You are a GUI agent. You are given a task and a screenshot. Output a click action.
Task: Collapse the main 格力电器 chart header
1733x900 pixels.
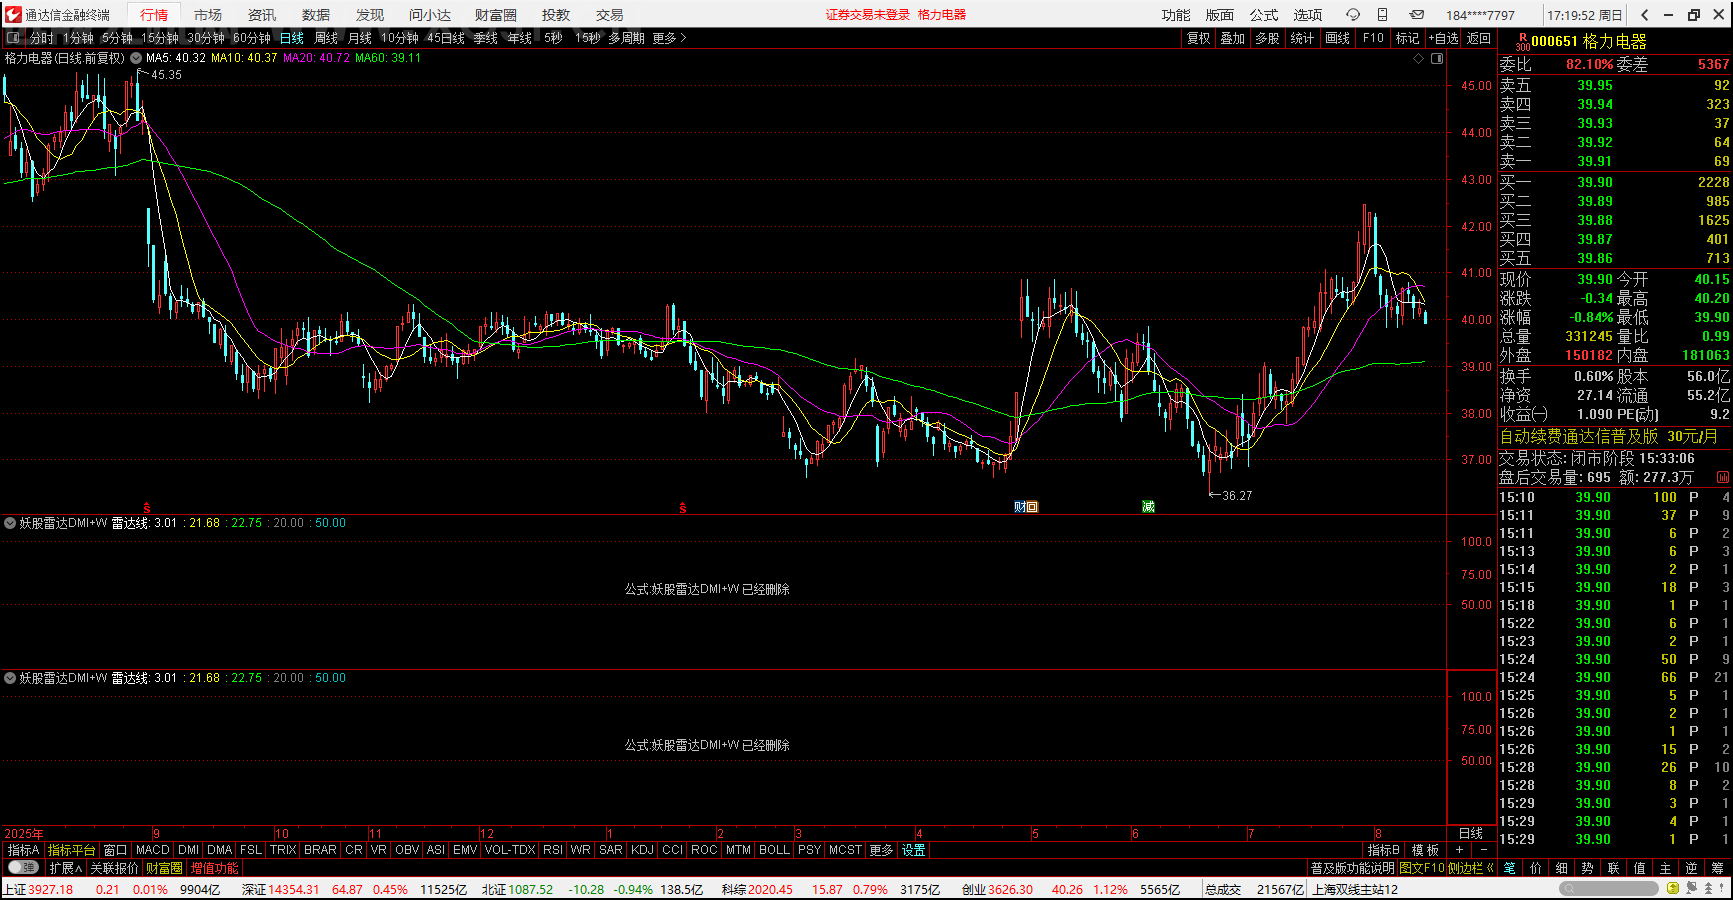pyautogui.click(x=135, y=58)
